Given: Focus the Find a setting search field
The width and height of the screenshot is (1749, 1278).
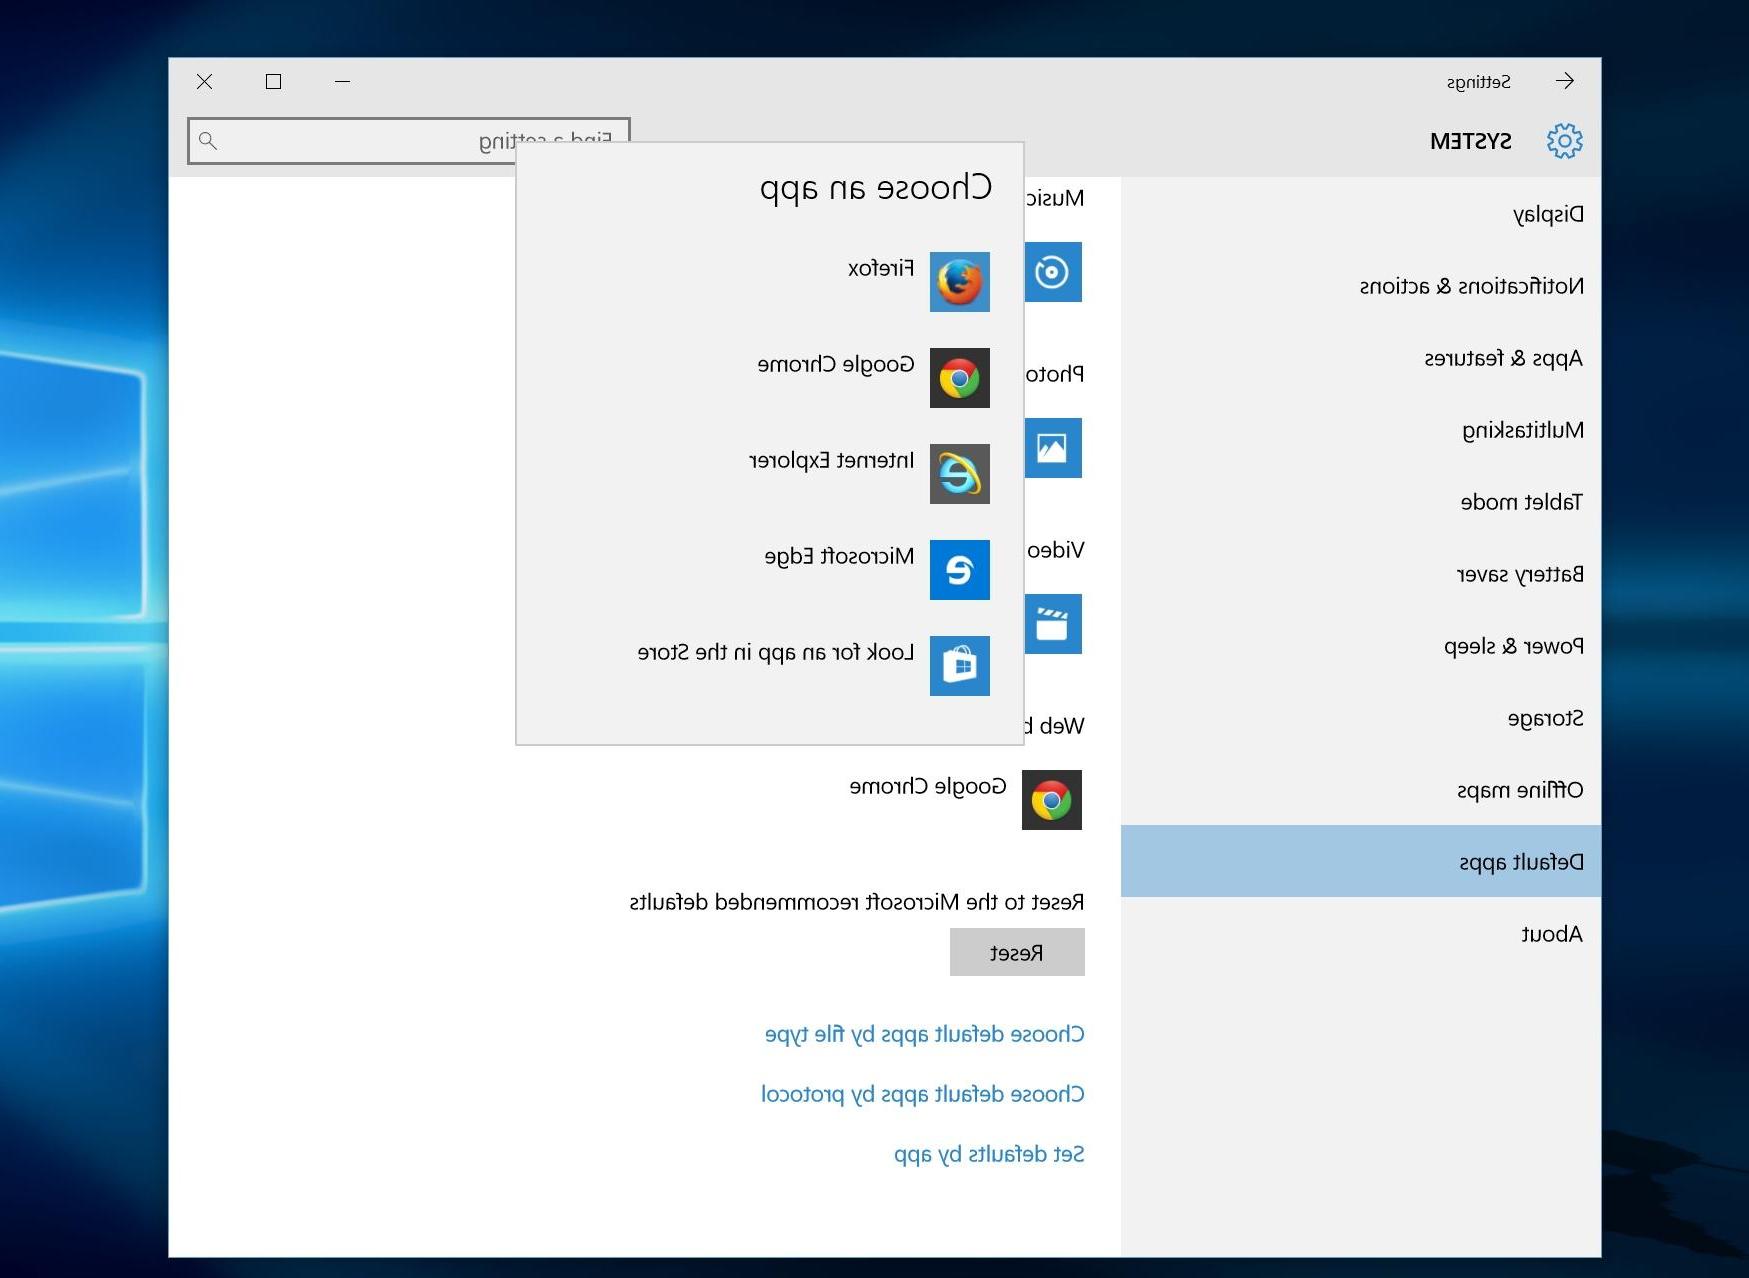Looking at the screenshot, I should tap(409, 141).
